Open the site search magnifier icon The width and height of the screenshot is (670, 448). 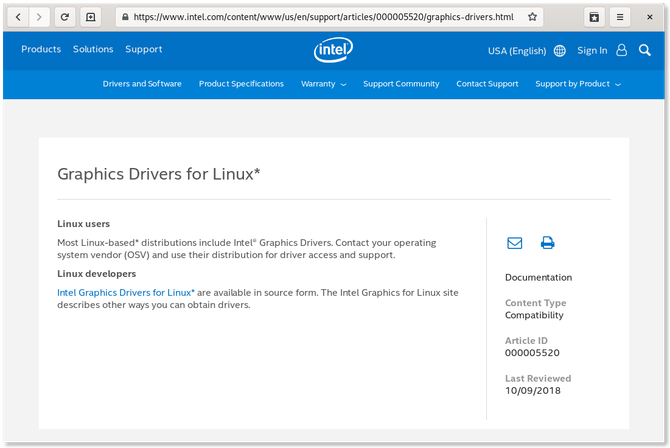[x=645, y=50]
